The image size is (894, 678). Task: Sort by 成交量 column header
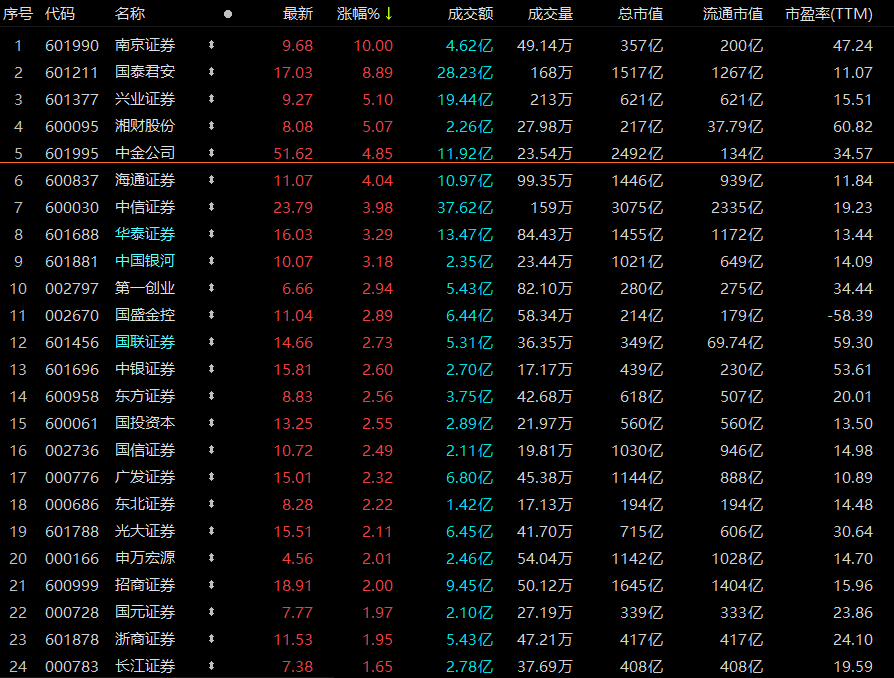click(x=550, y=14)
